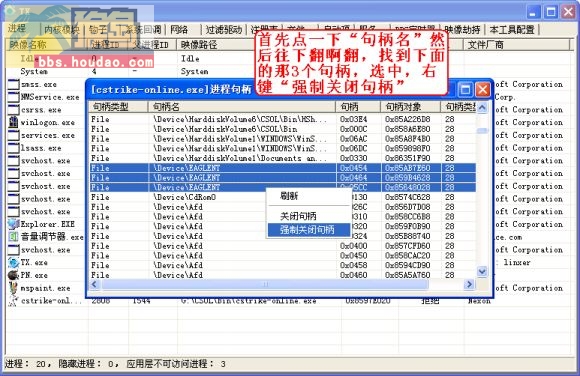
Task: Click the handle list scroll-down arrow
Action: [x=482, y=272]
